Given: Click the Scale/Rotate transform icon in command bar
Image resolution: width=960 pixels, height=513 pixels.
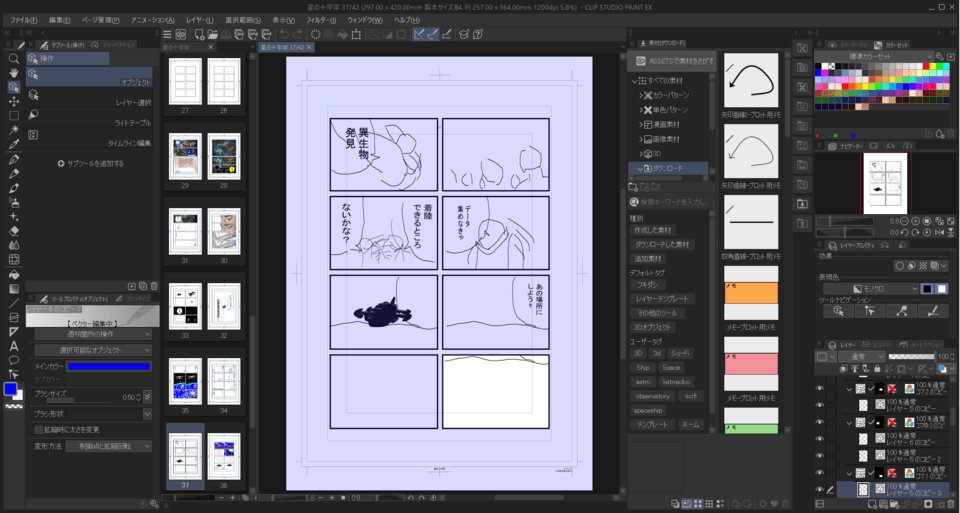Looking at the screenshot, I should click(x=356, y=35).
